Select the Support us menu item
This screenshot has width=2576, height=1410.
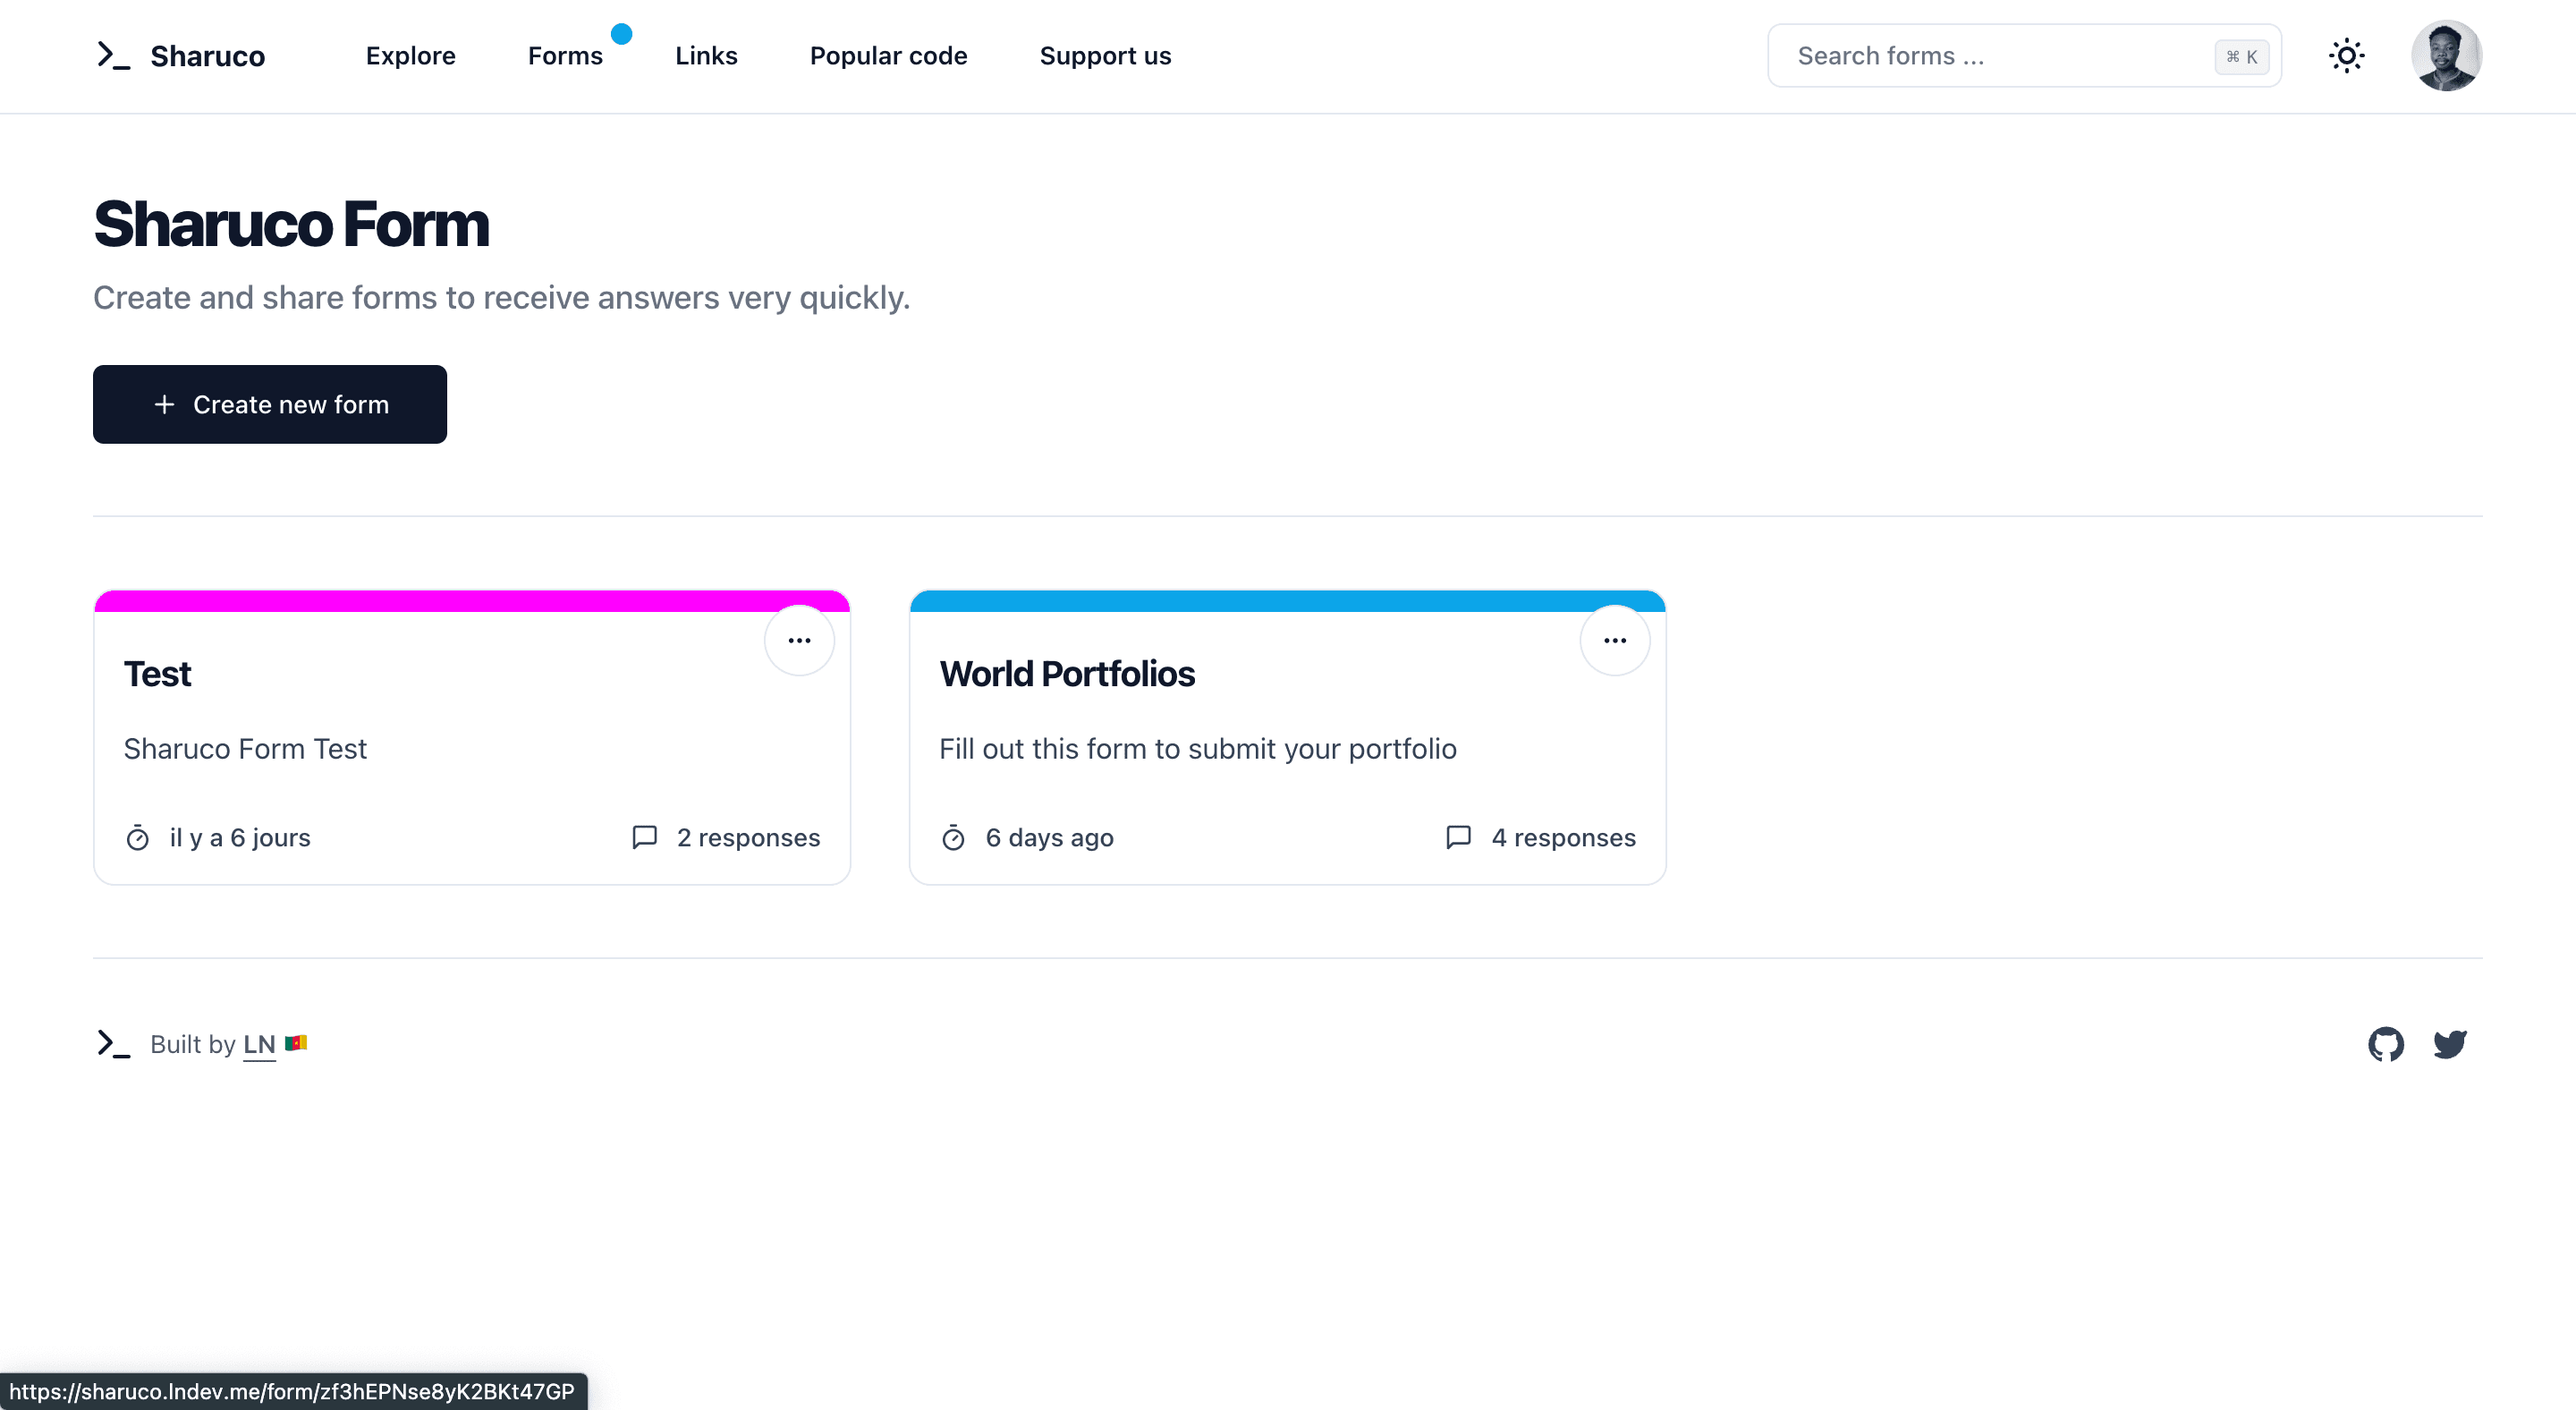click(x=1106, y=55)
